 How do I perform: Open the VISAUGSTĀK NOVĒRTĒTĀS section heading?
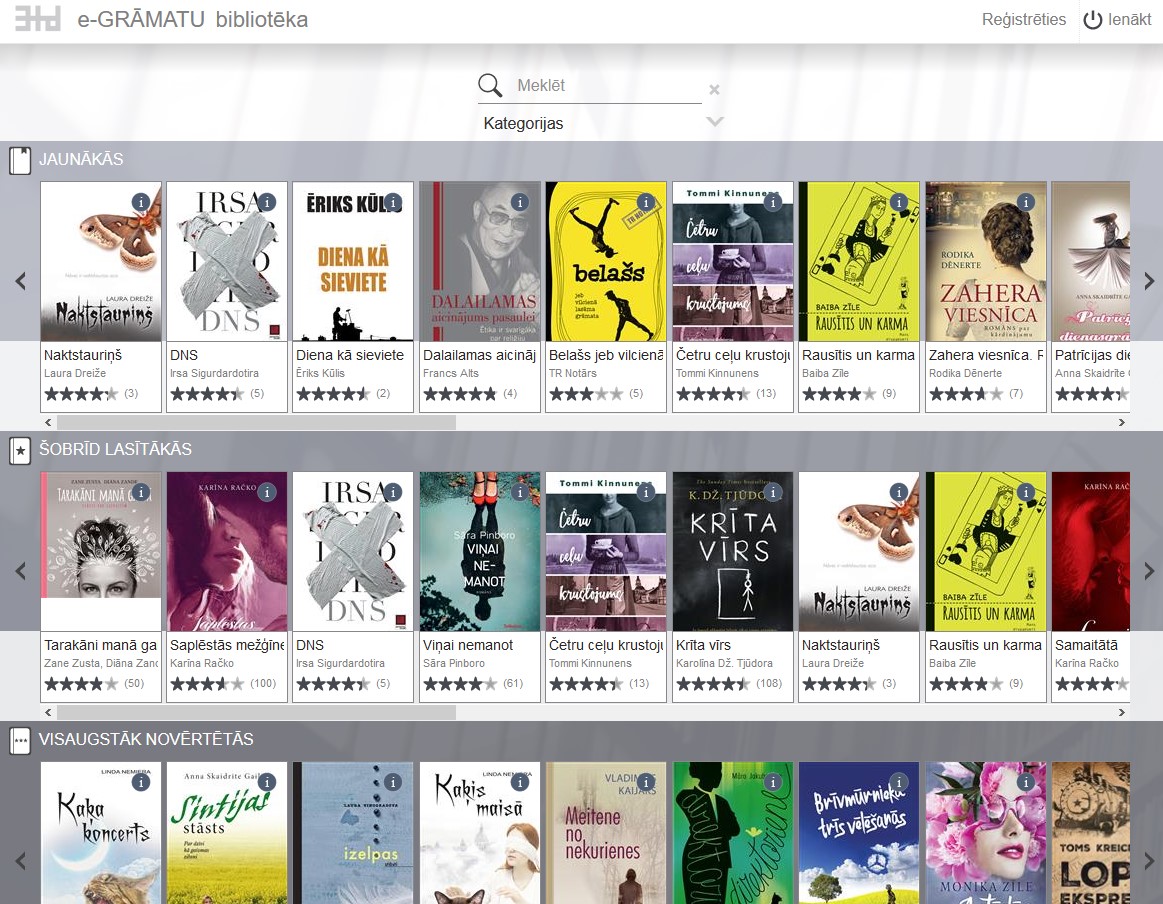(146, 739)
